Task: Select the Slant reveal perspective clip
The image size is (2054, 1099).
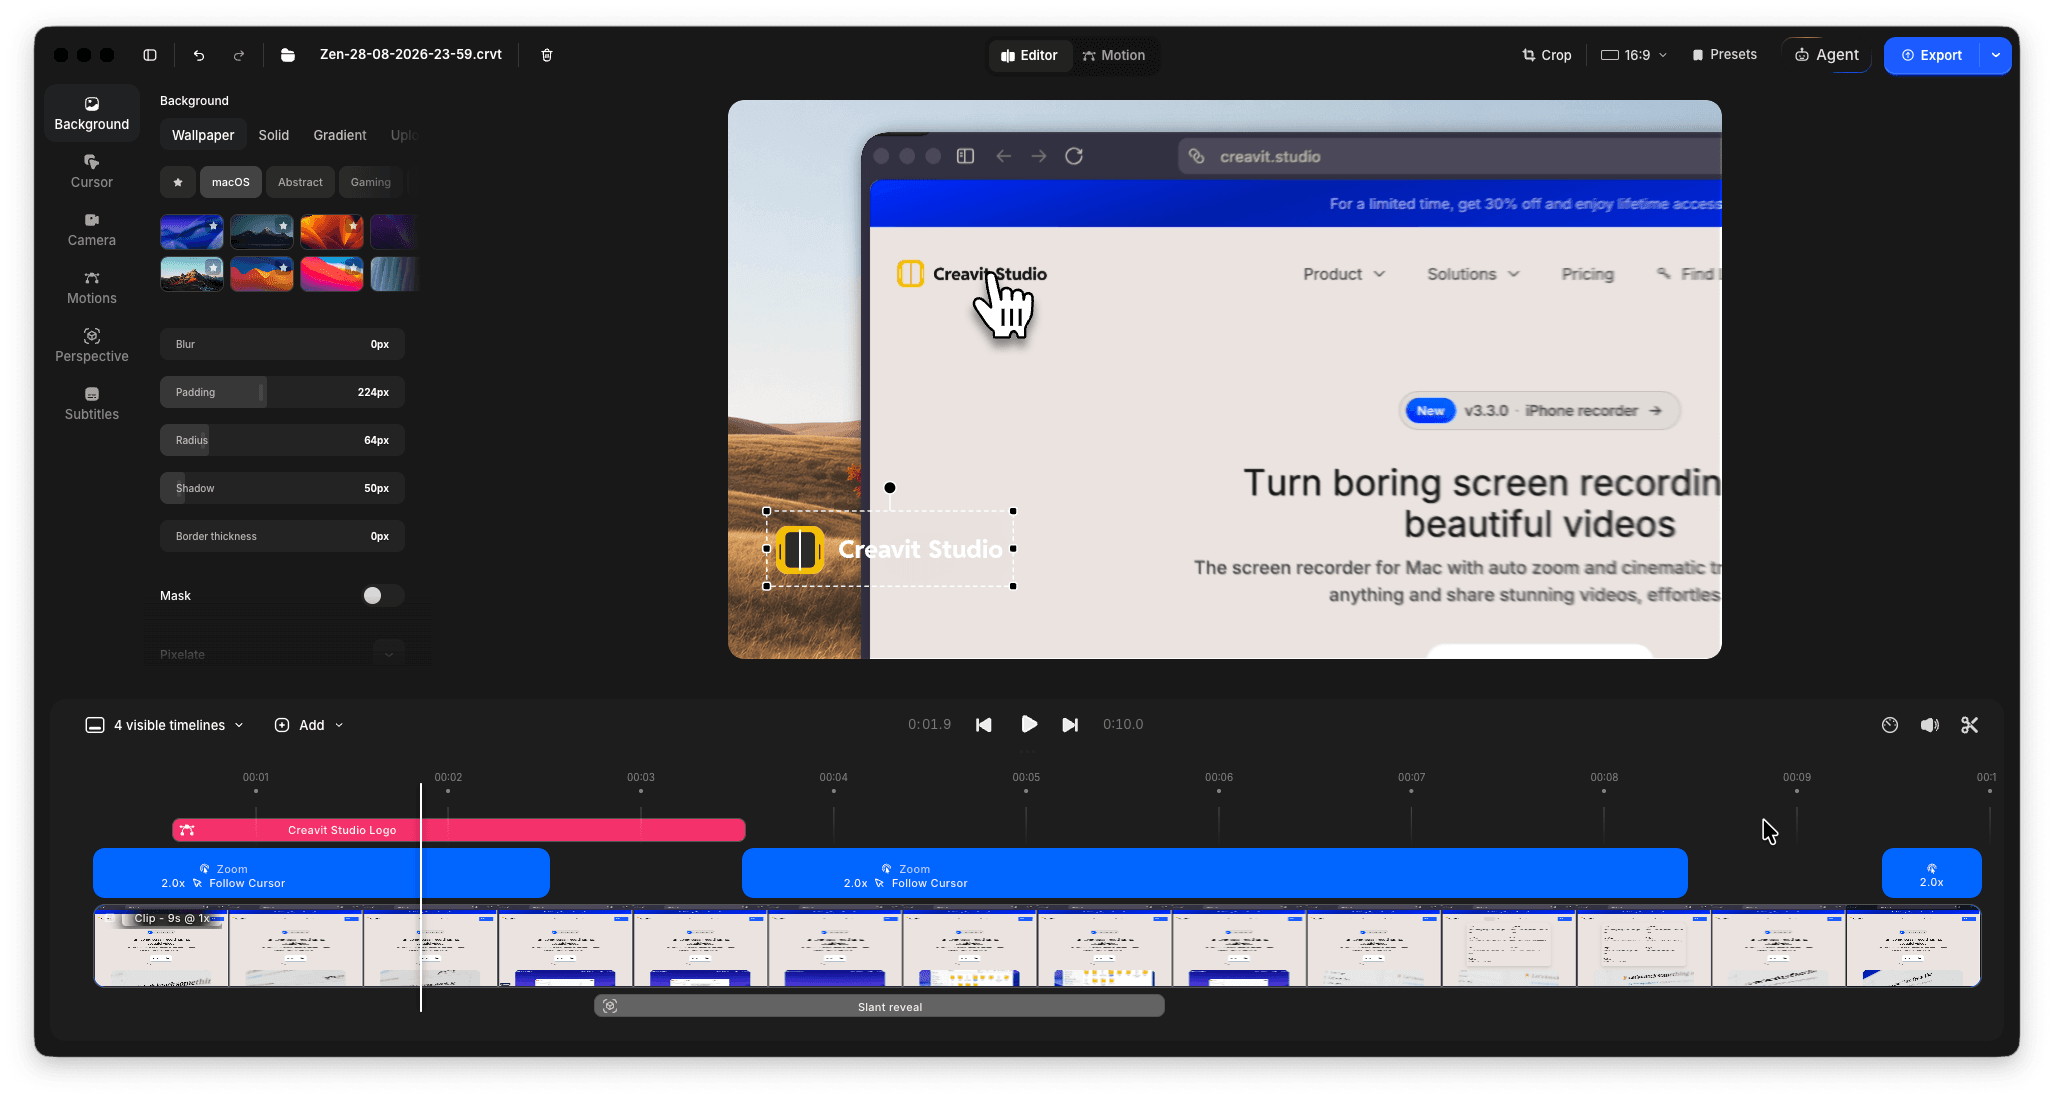Action: pos(879,1006)
